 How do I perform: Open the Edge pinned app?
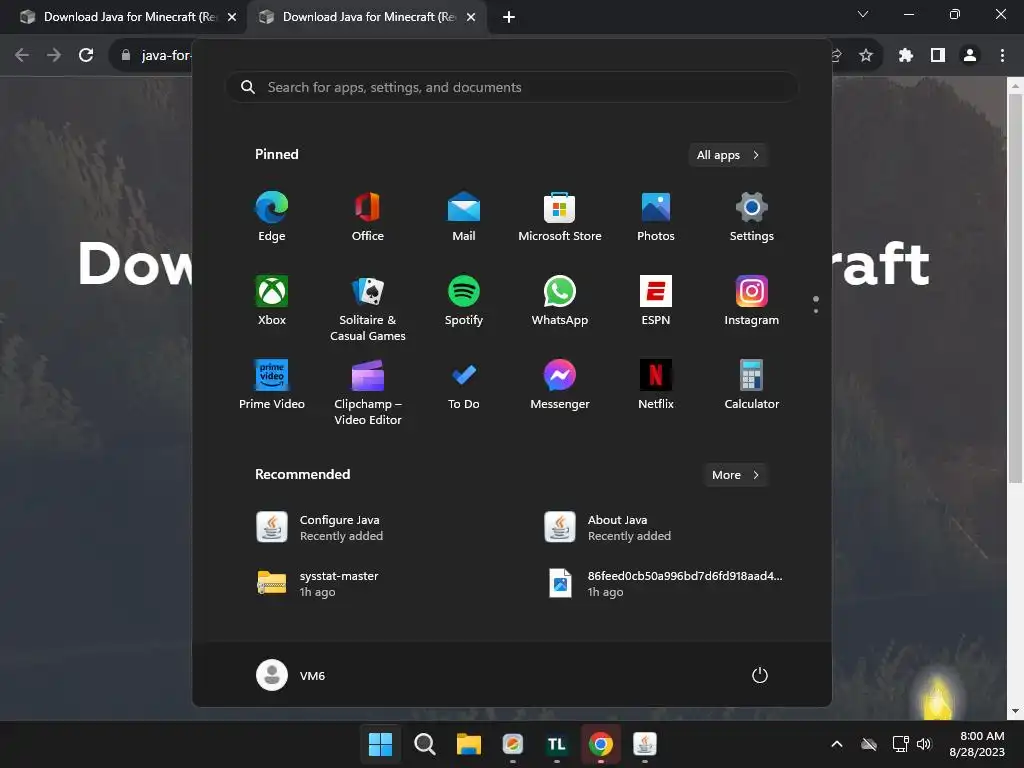coord(272,216)
